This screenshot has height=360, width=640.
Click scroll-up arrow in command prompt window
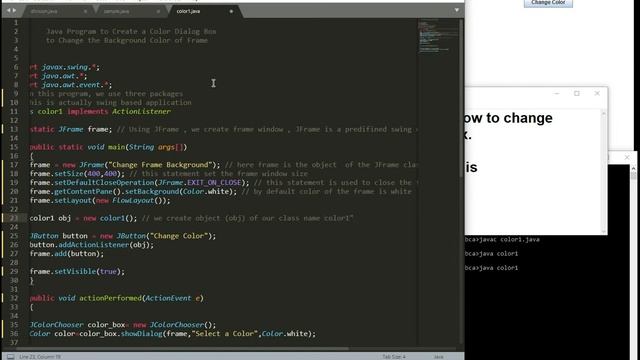[633, 168]
